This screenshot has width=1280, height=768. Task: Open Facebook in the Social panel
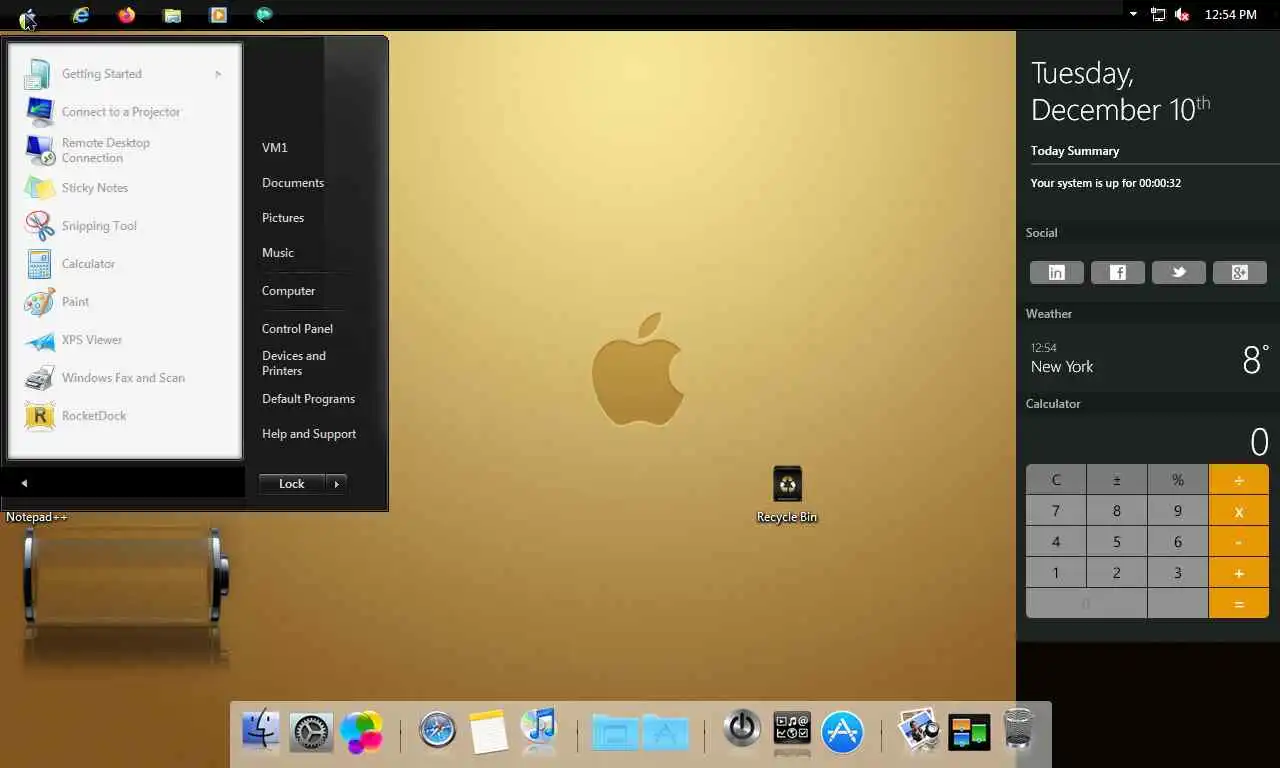coord(1118,272)
